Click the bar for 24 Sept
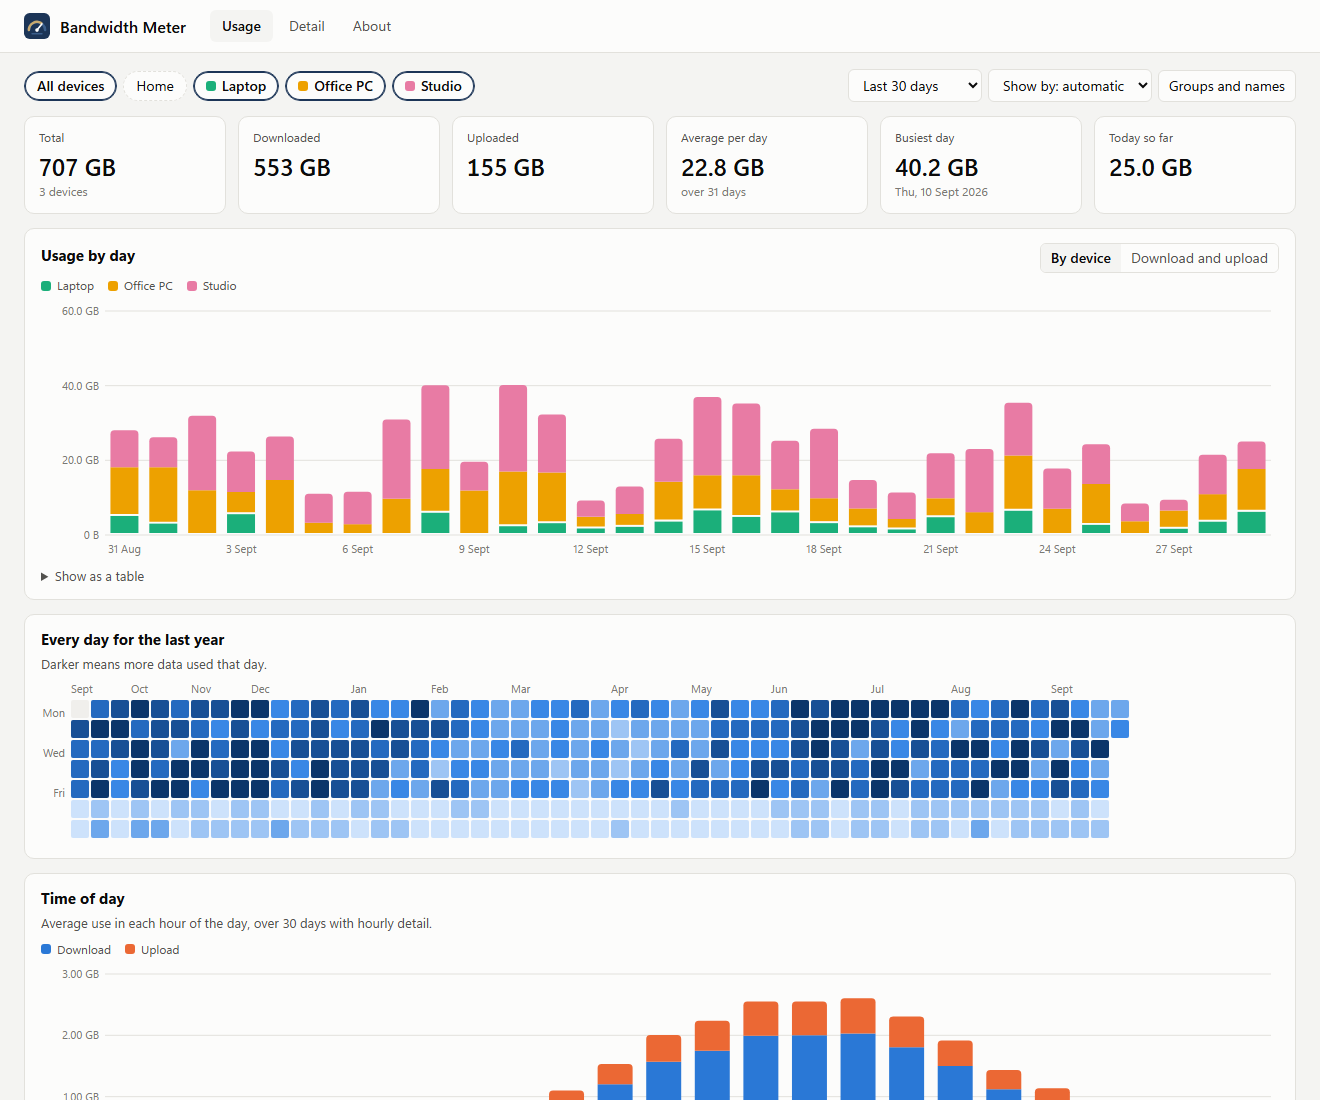Viewport: 1320px width, 1100px height. 1057,501
